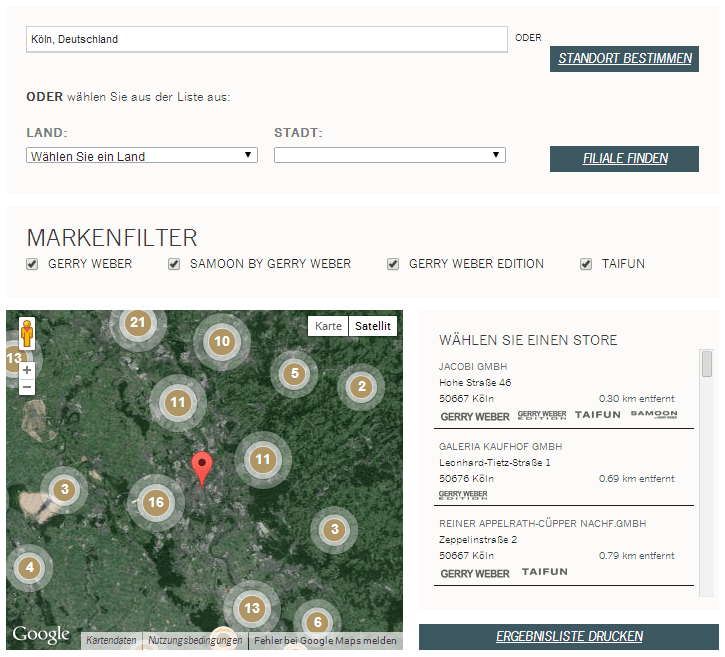Viewport: 725px width, 657px height.
Task: Open the STADT city dropdown
Action: click(x=390, y=155)
